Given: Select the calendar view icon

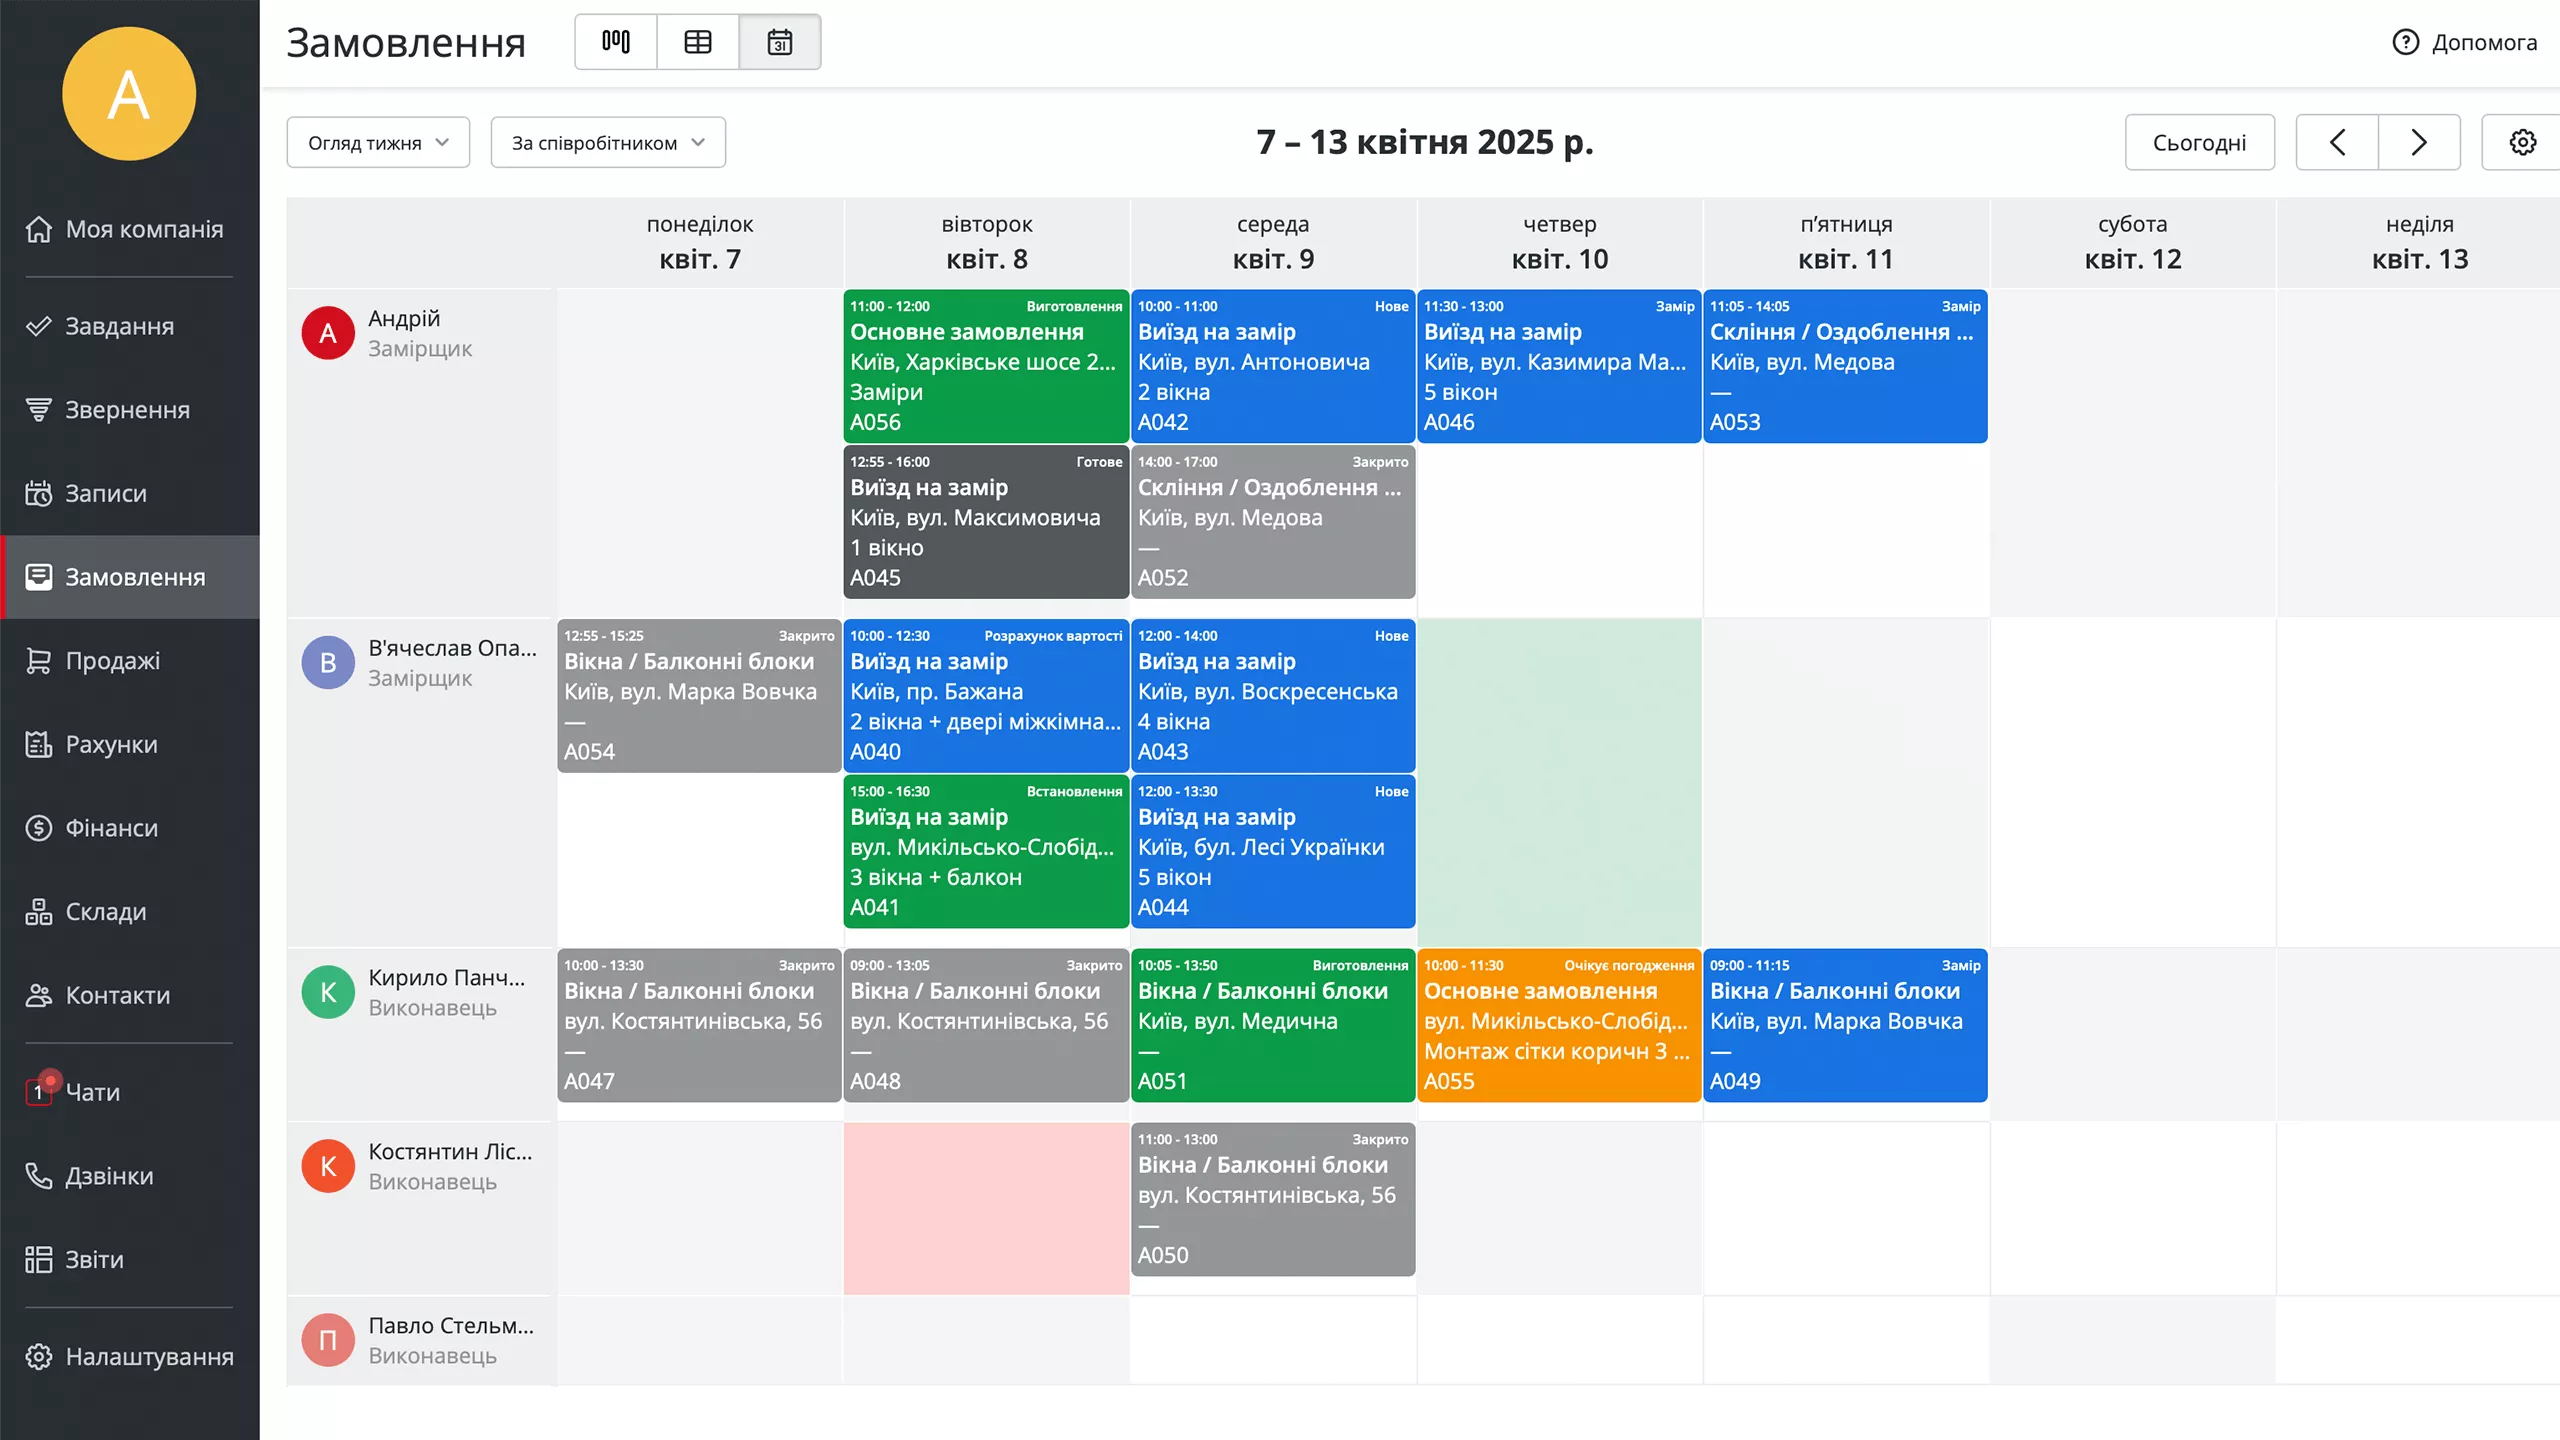Looking at the screenshot, I should 780,42.
